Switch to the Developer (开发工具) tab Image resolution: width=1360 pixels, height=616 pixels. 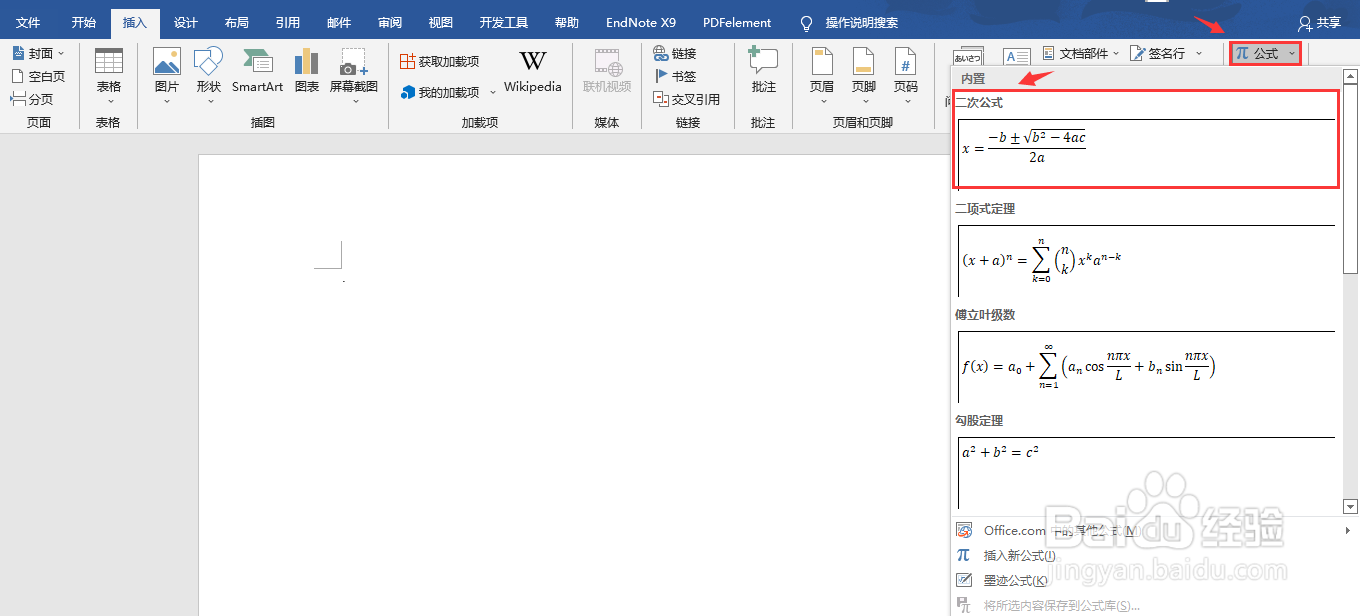[503, 22]
